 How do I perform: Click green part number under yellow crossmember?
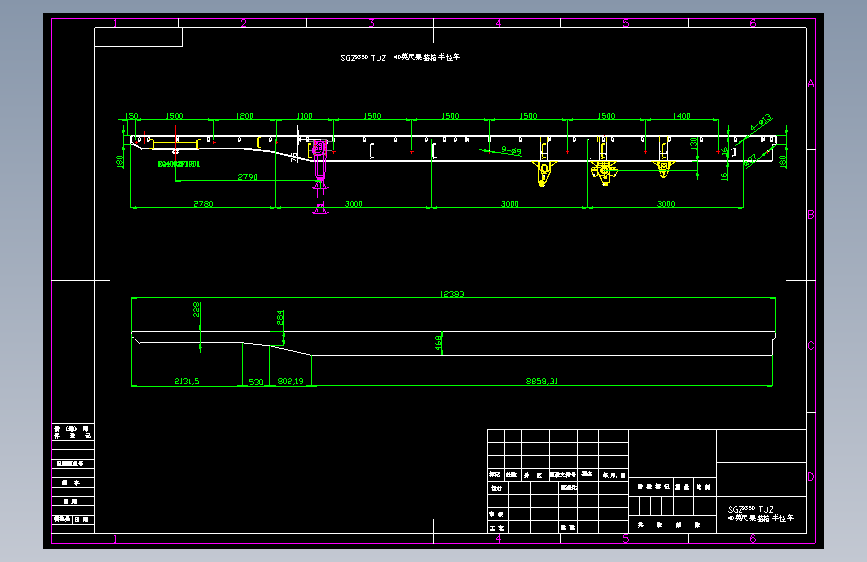click(179, 164)
